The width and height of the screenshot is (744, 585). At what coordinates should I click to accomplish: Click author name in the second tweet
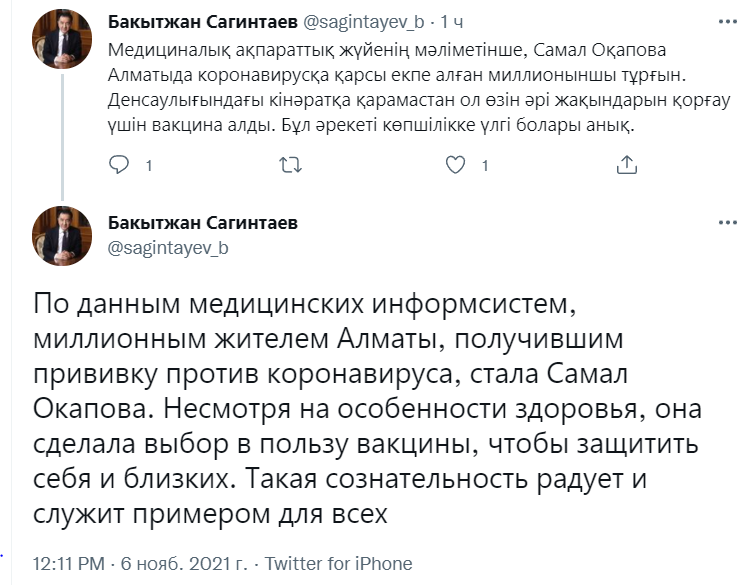(202, 223)
